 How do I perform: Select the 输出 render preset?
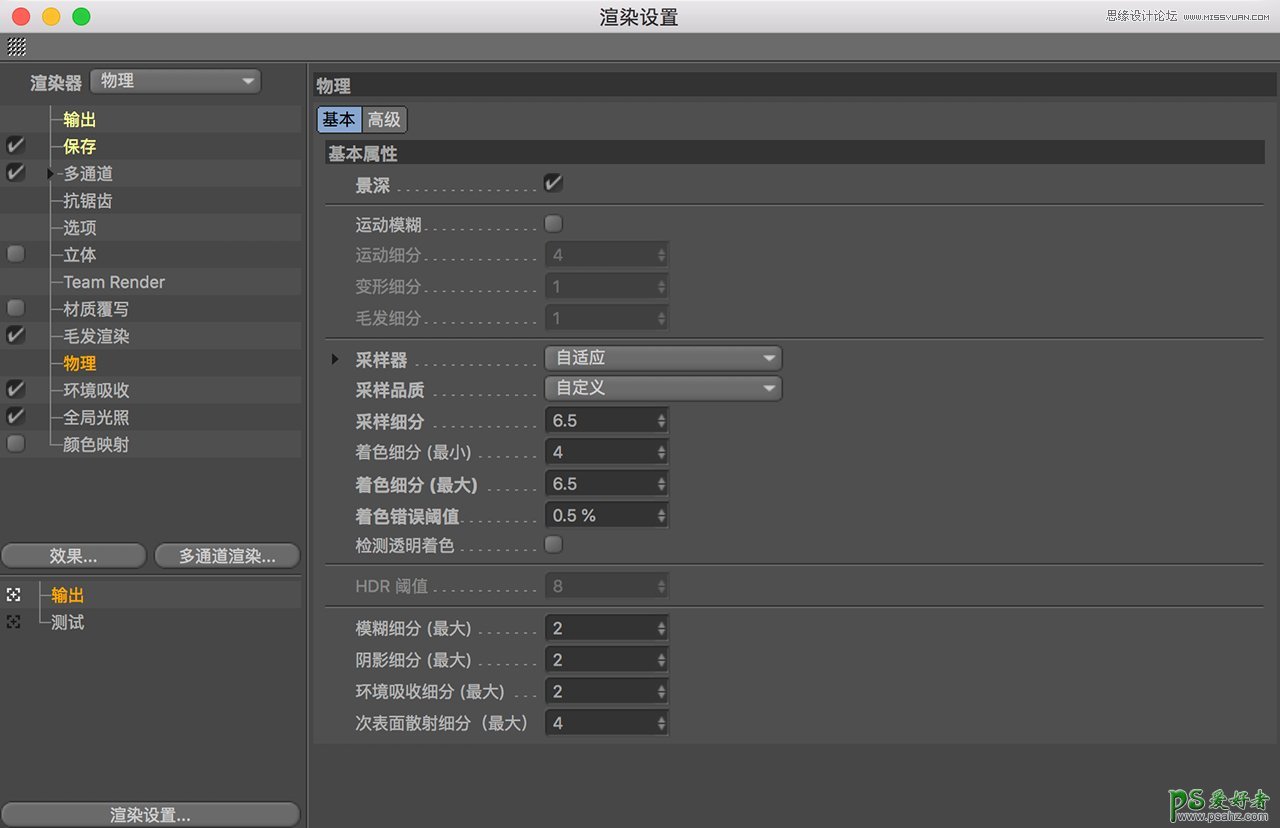(x=67, y=595)
